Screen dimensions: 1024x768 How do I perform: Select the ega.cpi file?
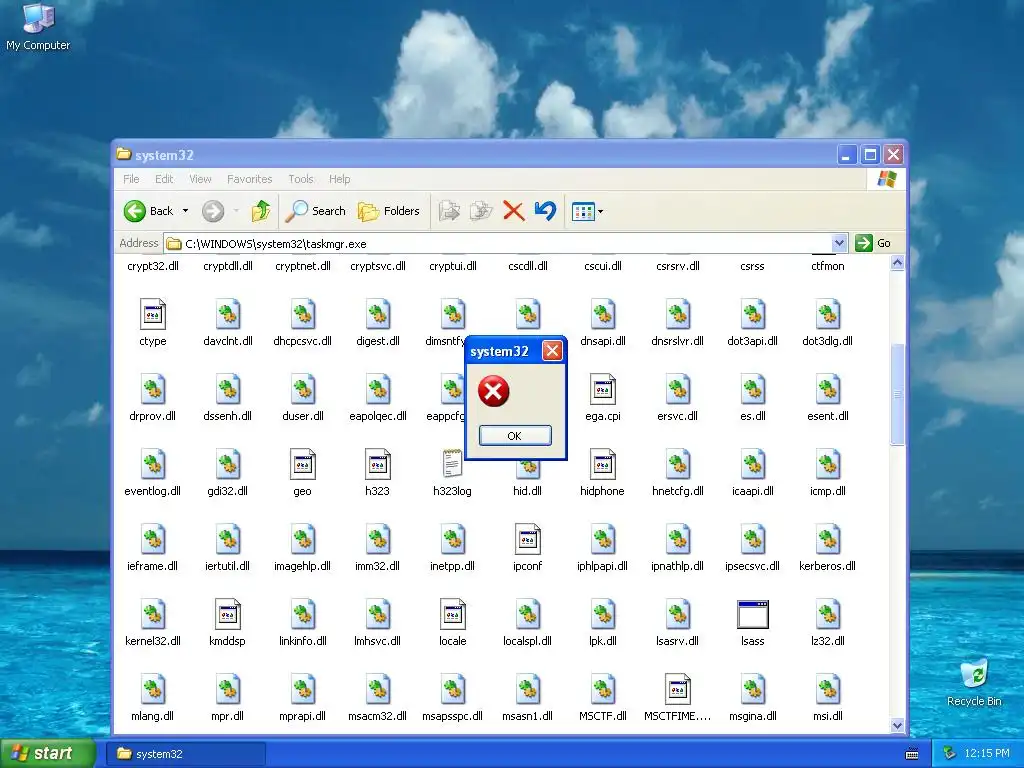coord(603,398)
